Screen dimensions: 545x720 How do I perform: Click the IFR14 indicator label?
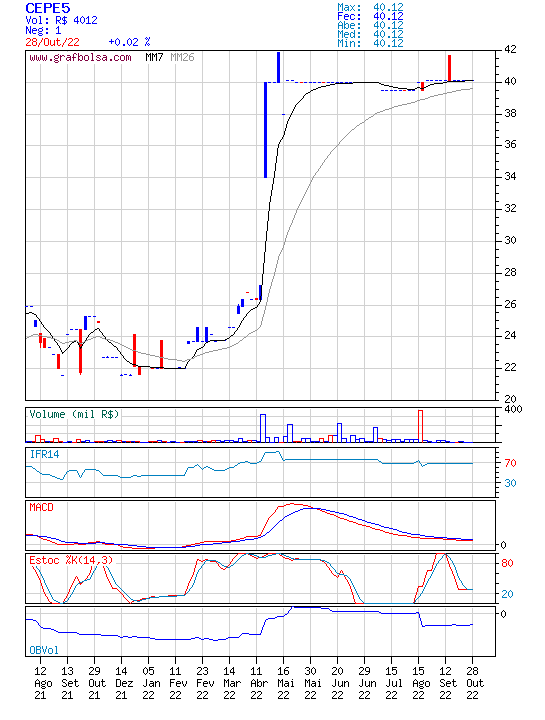click(x=44, y=454)
